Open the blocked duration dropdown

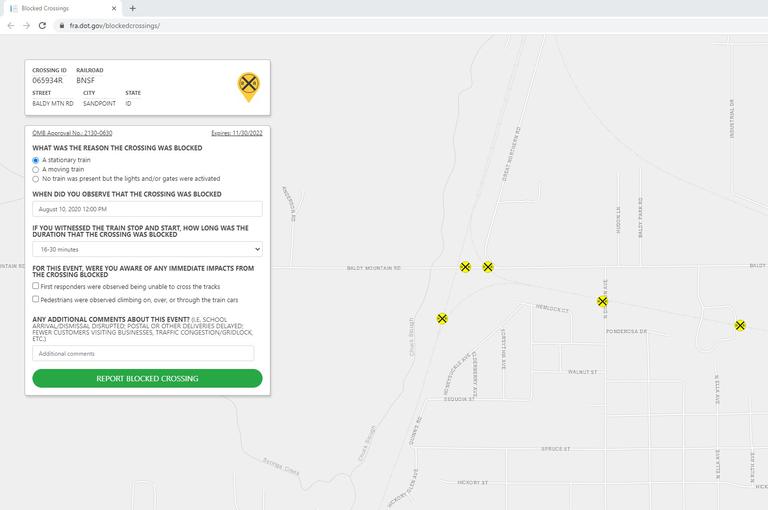(147, 249)
